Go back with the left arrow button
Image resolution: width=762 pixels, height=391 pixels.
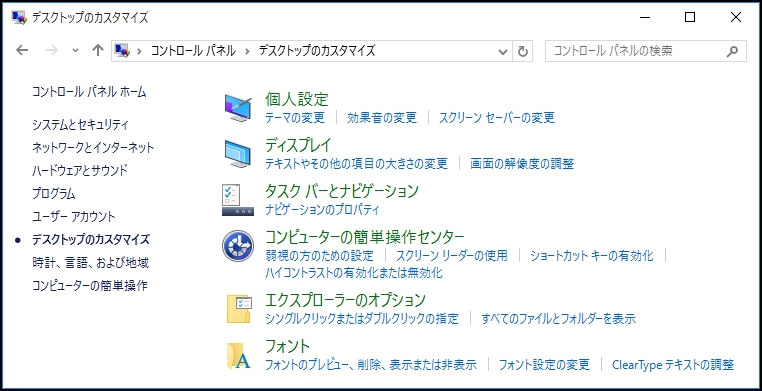pos(22,51)
